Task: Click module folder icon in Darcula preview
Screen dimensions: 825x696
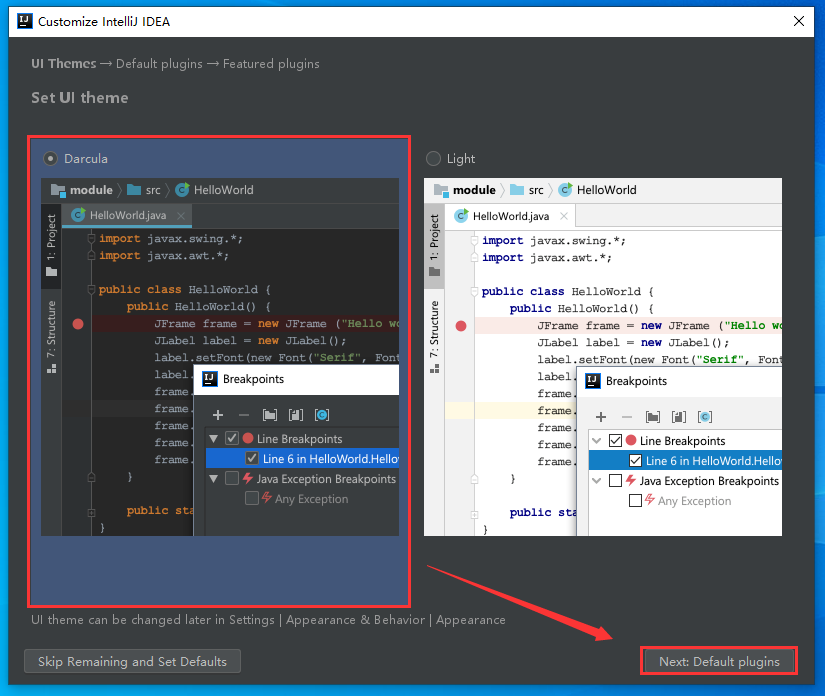Action: click(58, 190)
